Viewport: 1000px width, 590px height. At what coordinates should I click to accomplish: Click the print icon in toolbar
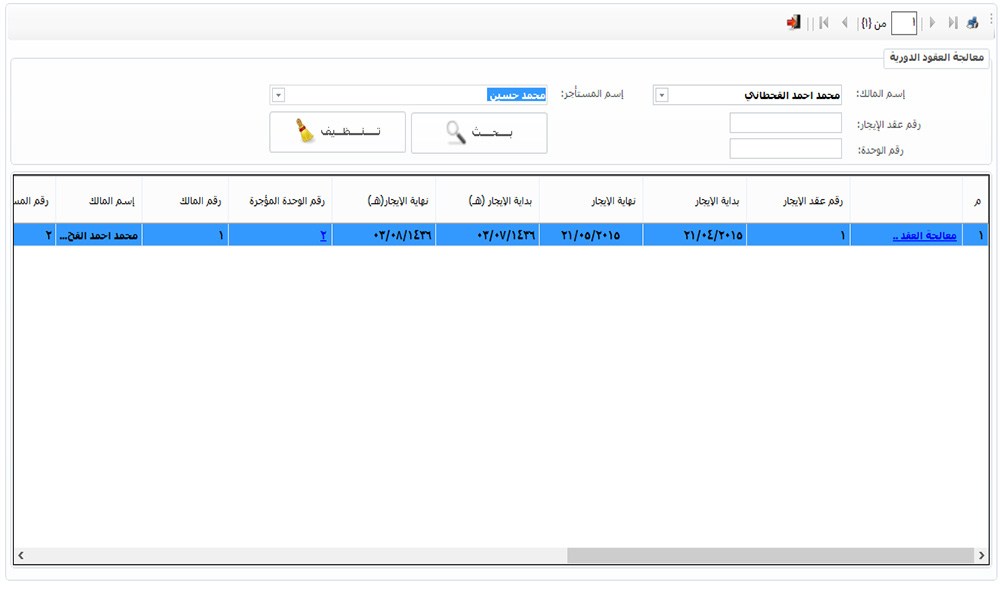tap(972, 22)
